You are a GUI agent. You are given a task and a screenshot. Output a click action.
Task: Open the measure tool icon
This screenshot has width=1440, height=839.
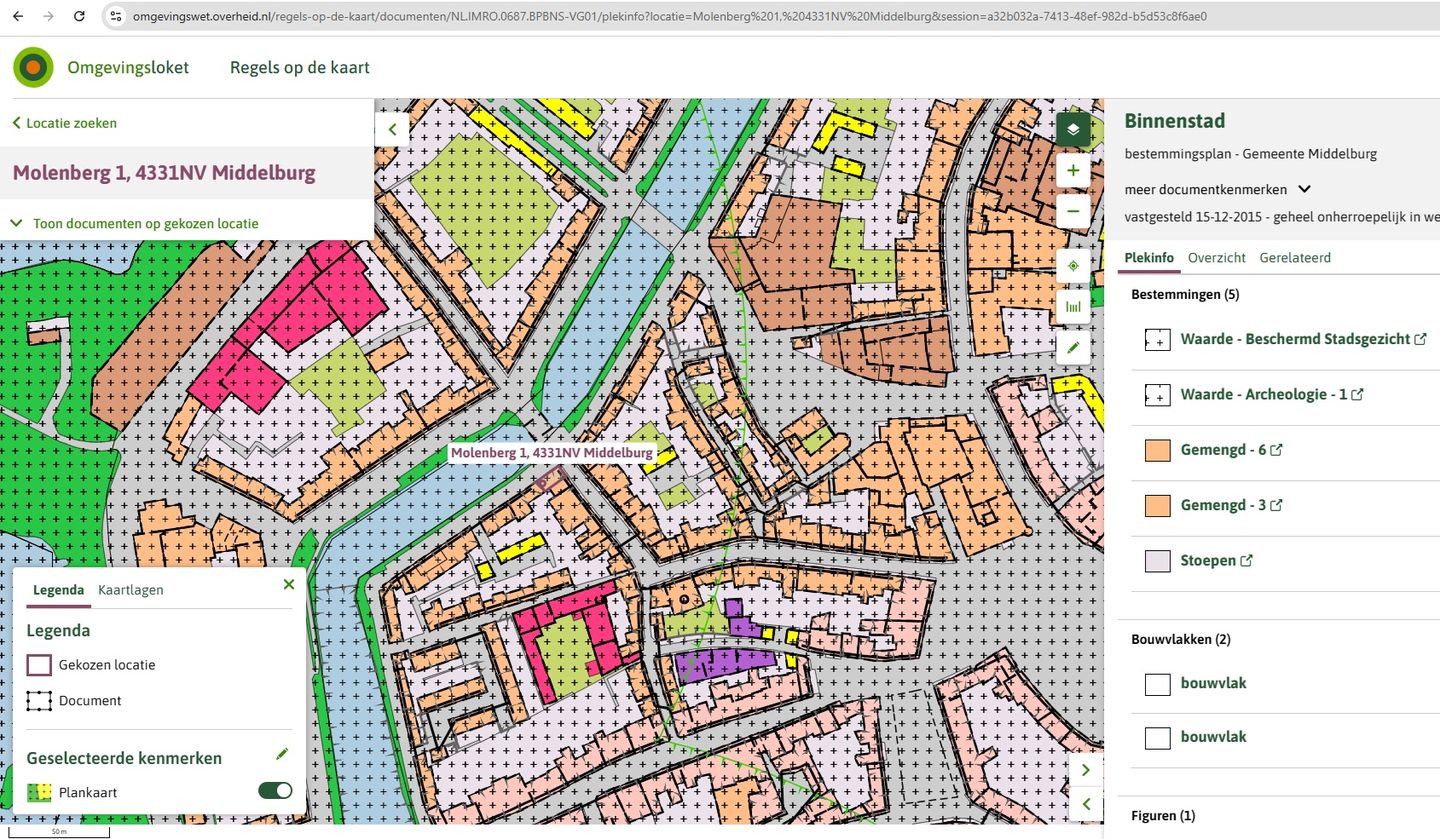tap(1073, 307)
